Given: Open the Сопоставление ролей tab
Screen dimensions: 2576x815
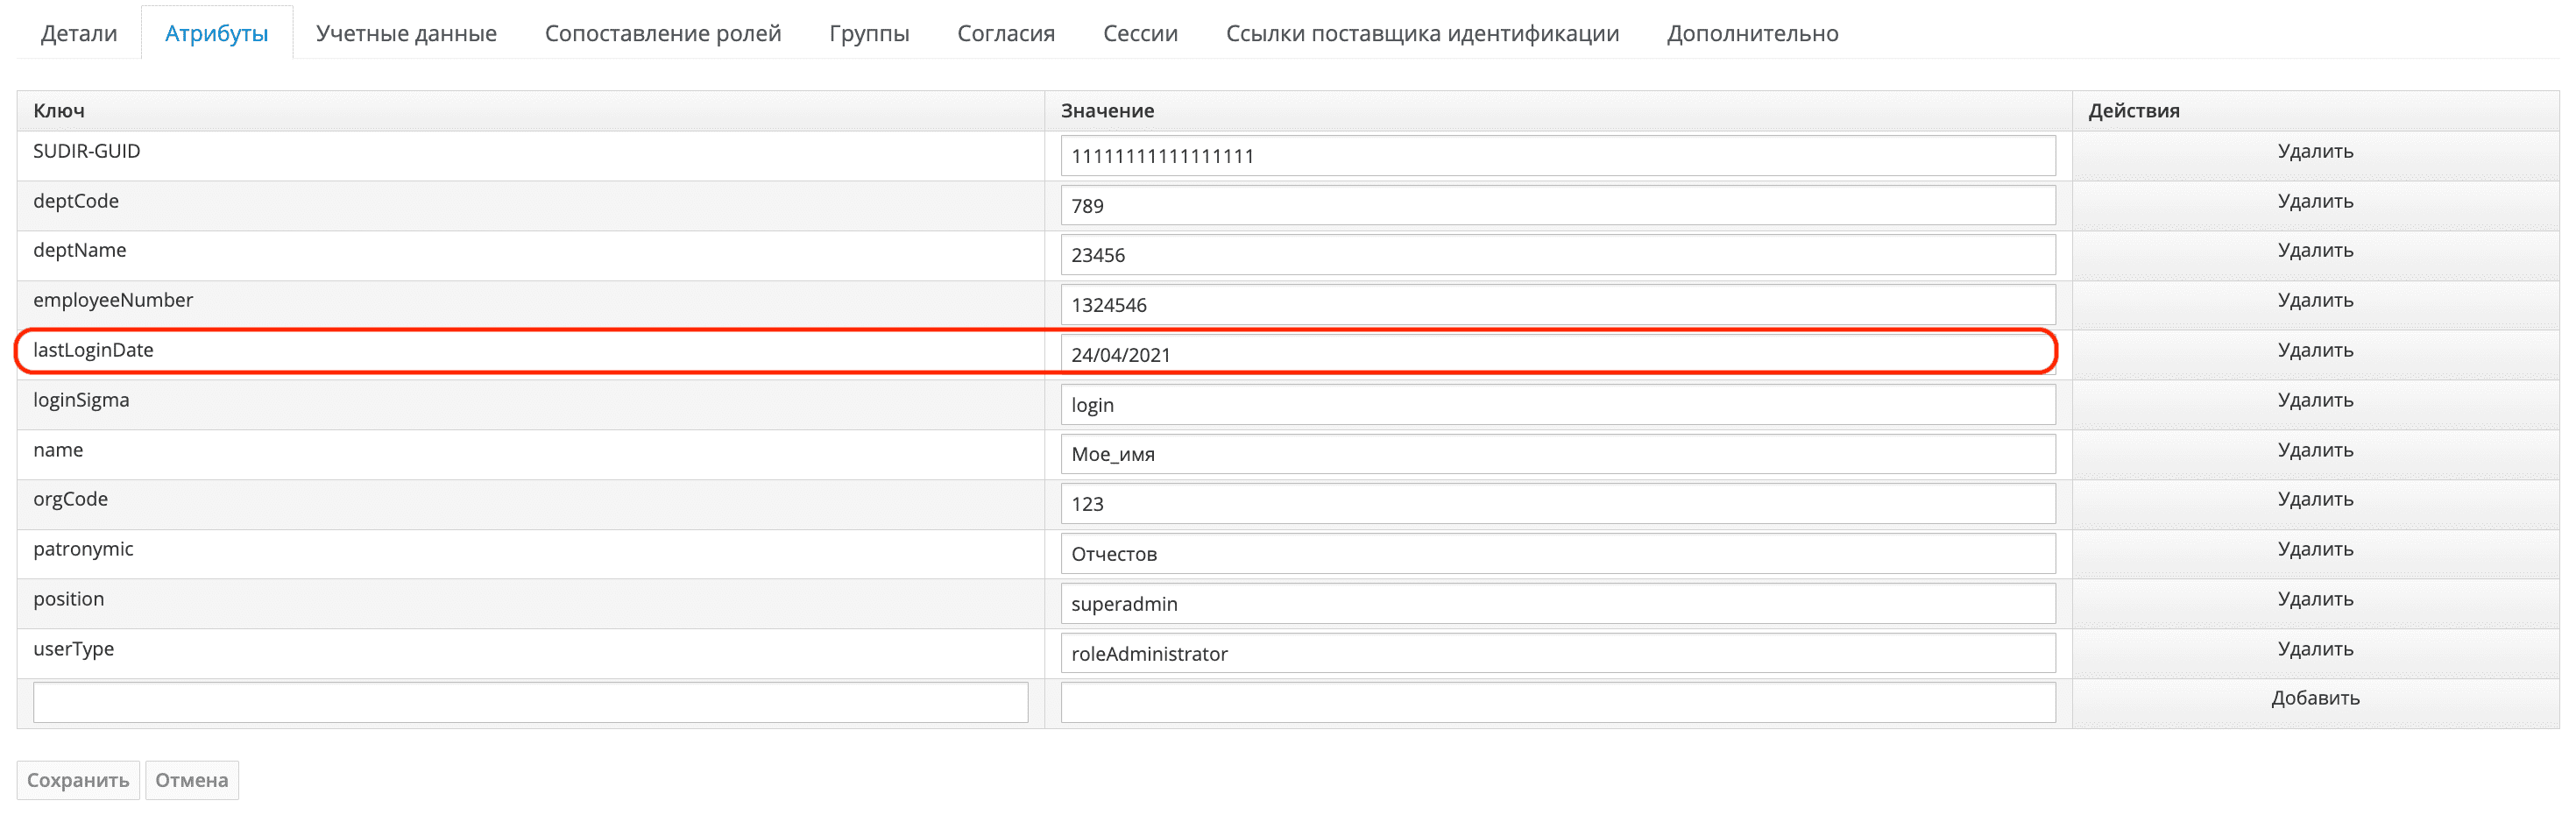Looking at the screenshot, I should coord(662,33).
